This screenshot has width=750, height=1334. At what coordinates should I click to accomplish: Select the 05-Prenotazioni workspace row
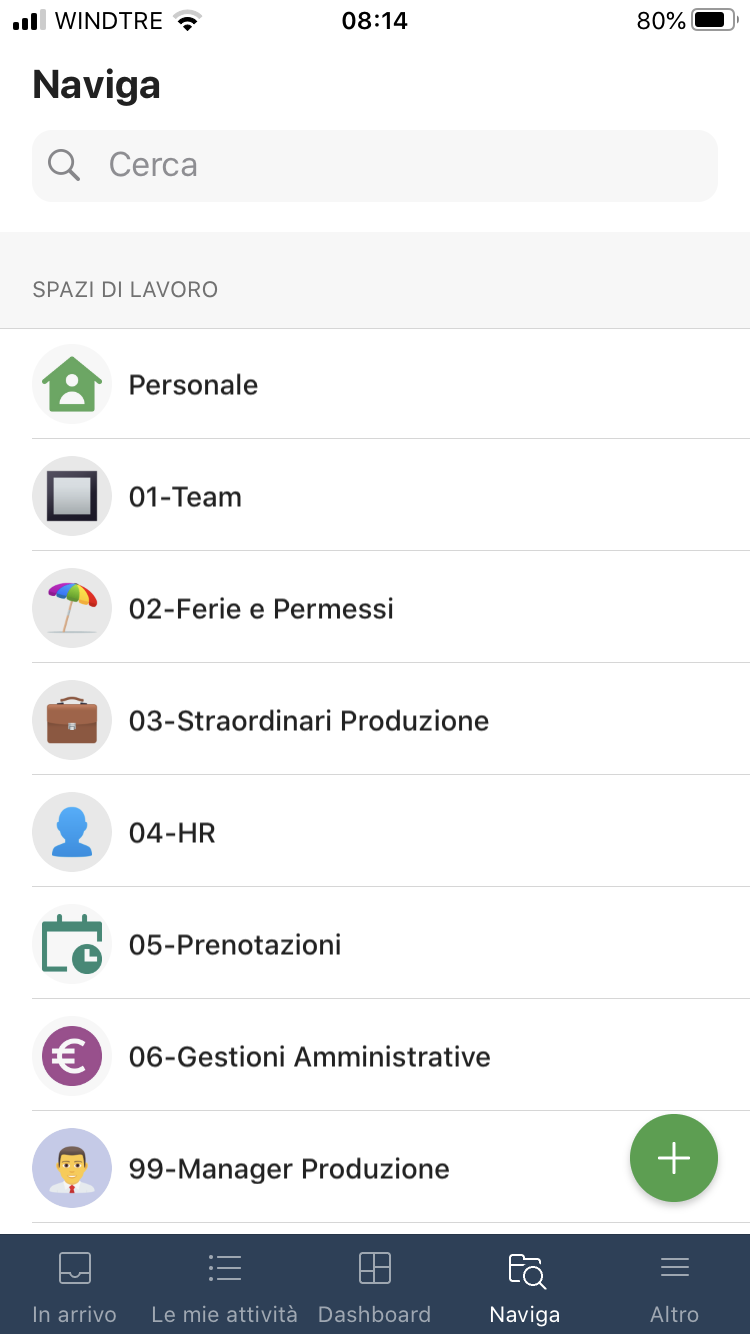235,945
